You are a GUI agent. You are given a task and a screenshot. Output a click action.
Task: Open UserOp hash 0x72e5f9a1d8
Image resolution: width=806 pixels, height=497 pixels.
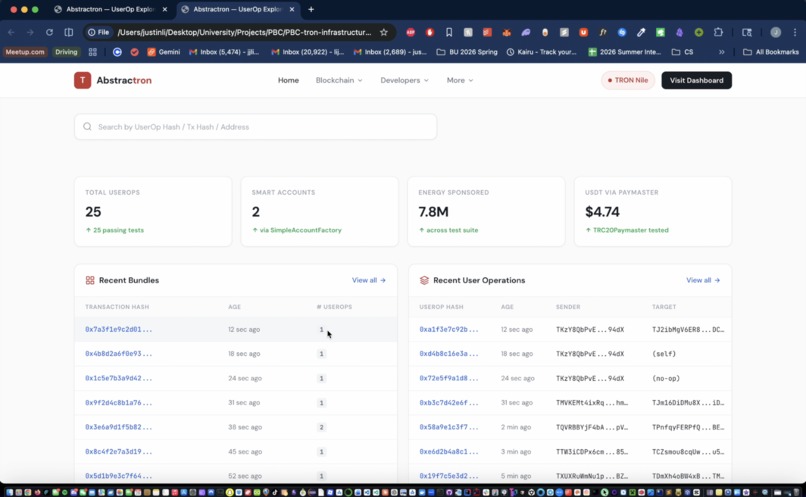(448, 378)
